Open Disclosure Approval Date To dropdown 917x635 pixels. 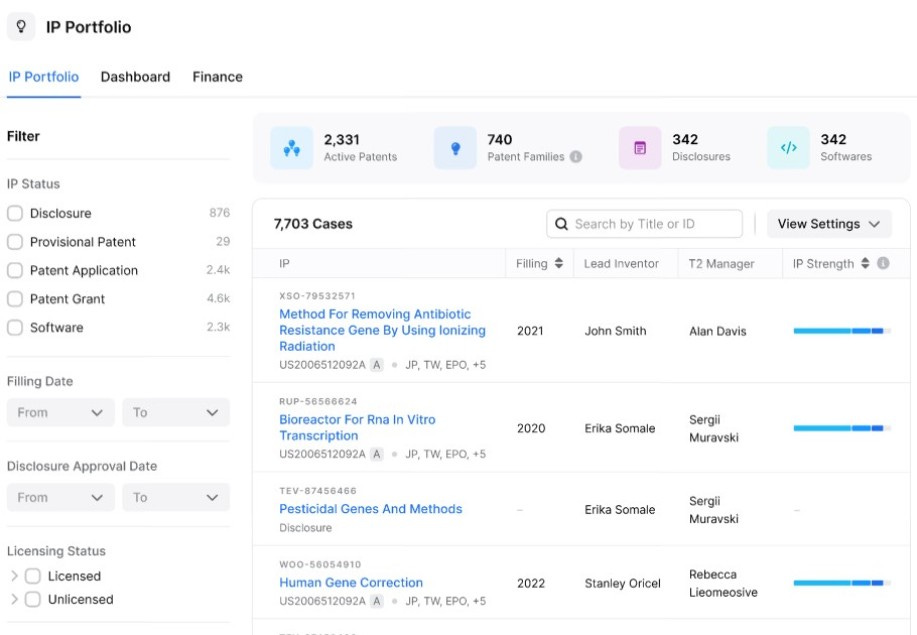tap(175, 498)
